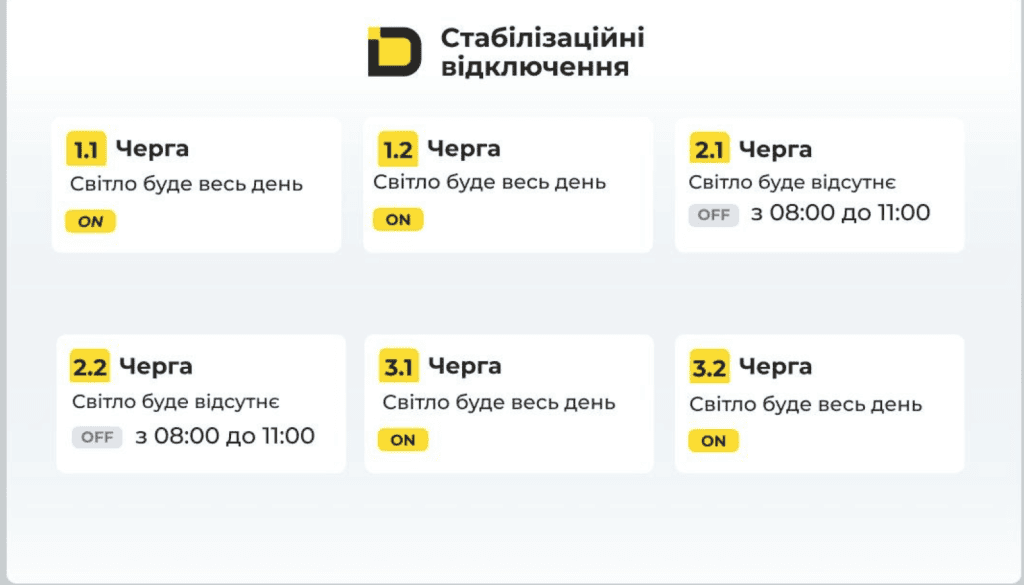
Task: Click the ON indicator in queue 3.2
Action: pos(714,441)
